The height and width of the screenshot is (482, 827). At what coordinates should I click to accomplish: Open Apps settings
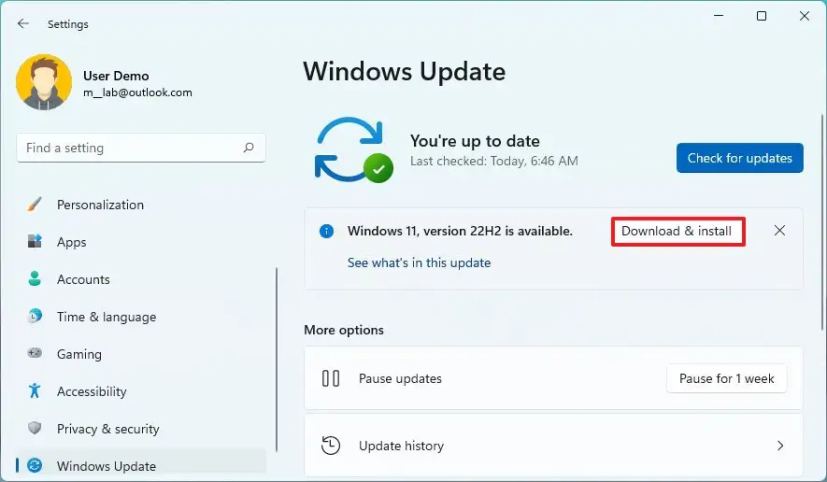(x=72, y=242)
